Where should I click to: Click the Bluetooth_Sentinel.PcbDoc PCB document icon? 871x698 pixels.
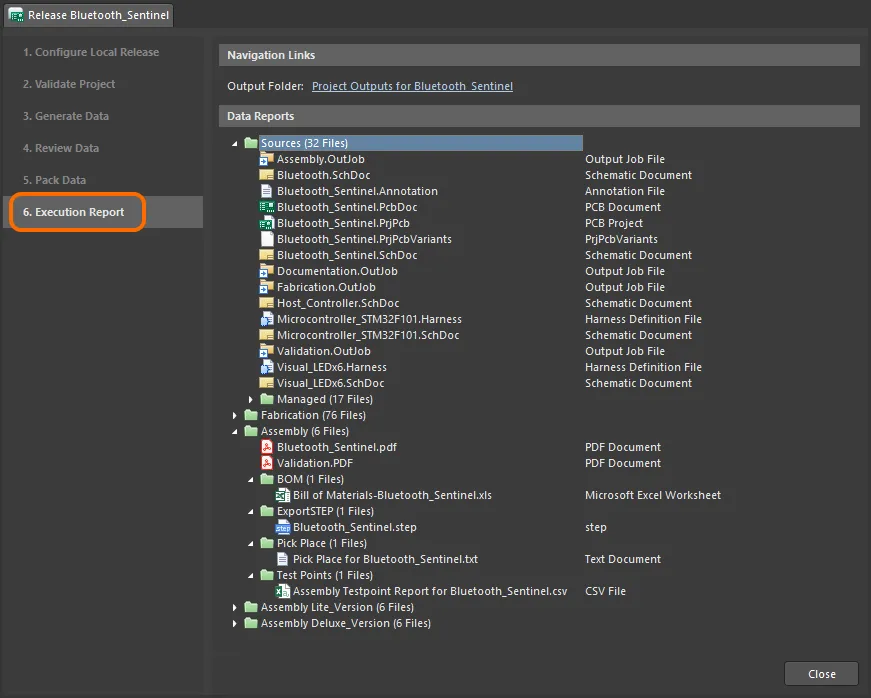pyautogui.click(x=266, y=207)
